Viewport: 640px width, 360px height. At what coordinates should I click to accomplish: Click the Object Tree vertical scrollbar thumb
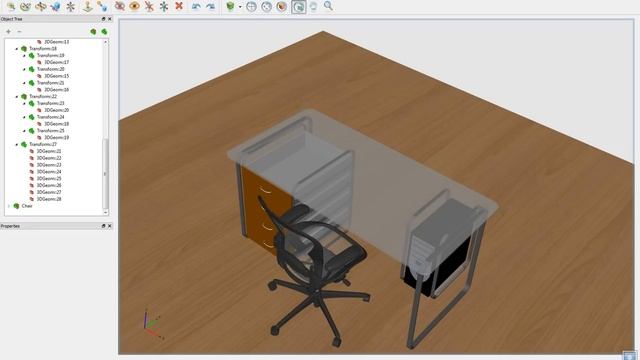coord(105,173)
